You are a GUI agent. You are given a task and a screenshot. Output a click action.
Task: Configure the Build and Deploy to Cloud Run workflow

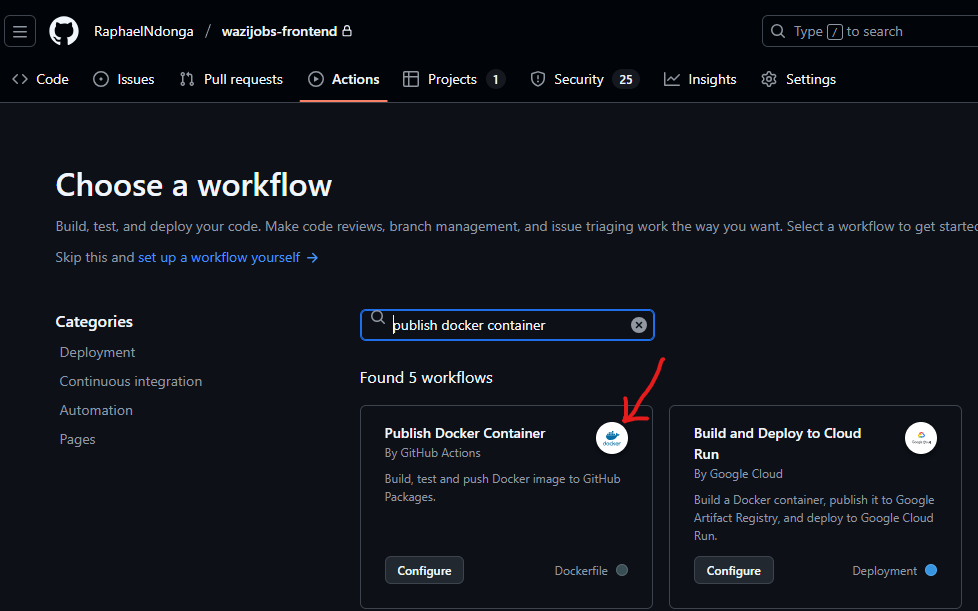click(733, 570)
